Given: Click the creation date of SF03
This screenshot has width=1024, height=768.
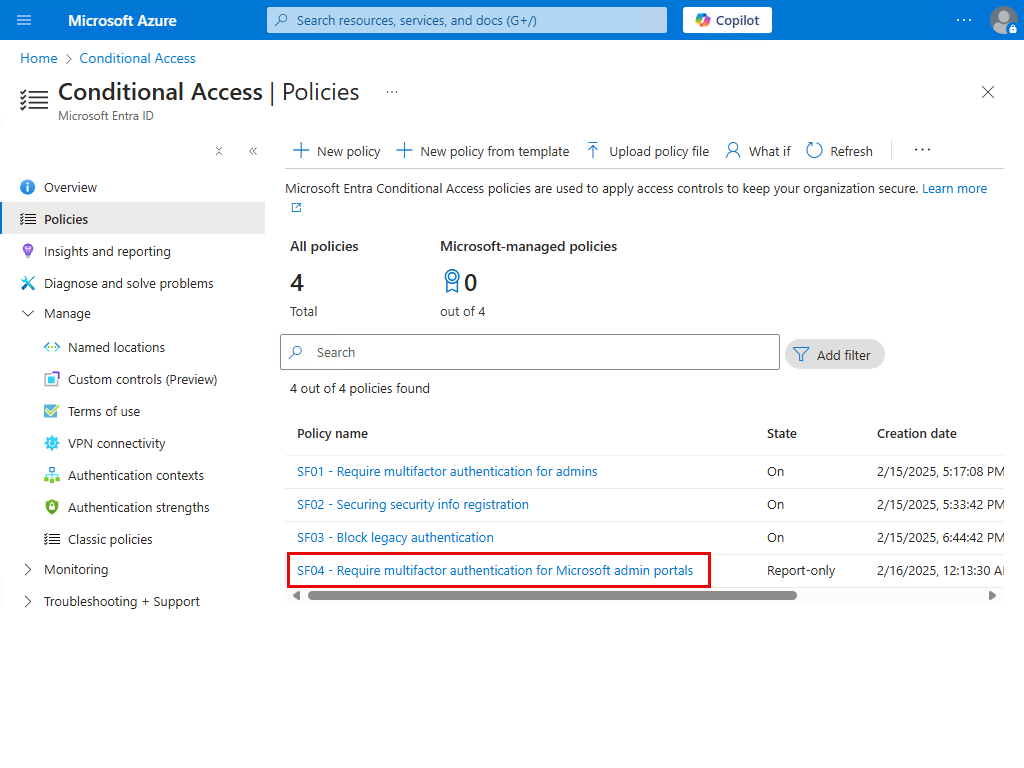Looking at the screenshot, I should click(x=940, y=537).
